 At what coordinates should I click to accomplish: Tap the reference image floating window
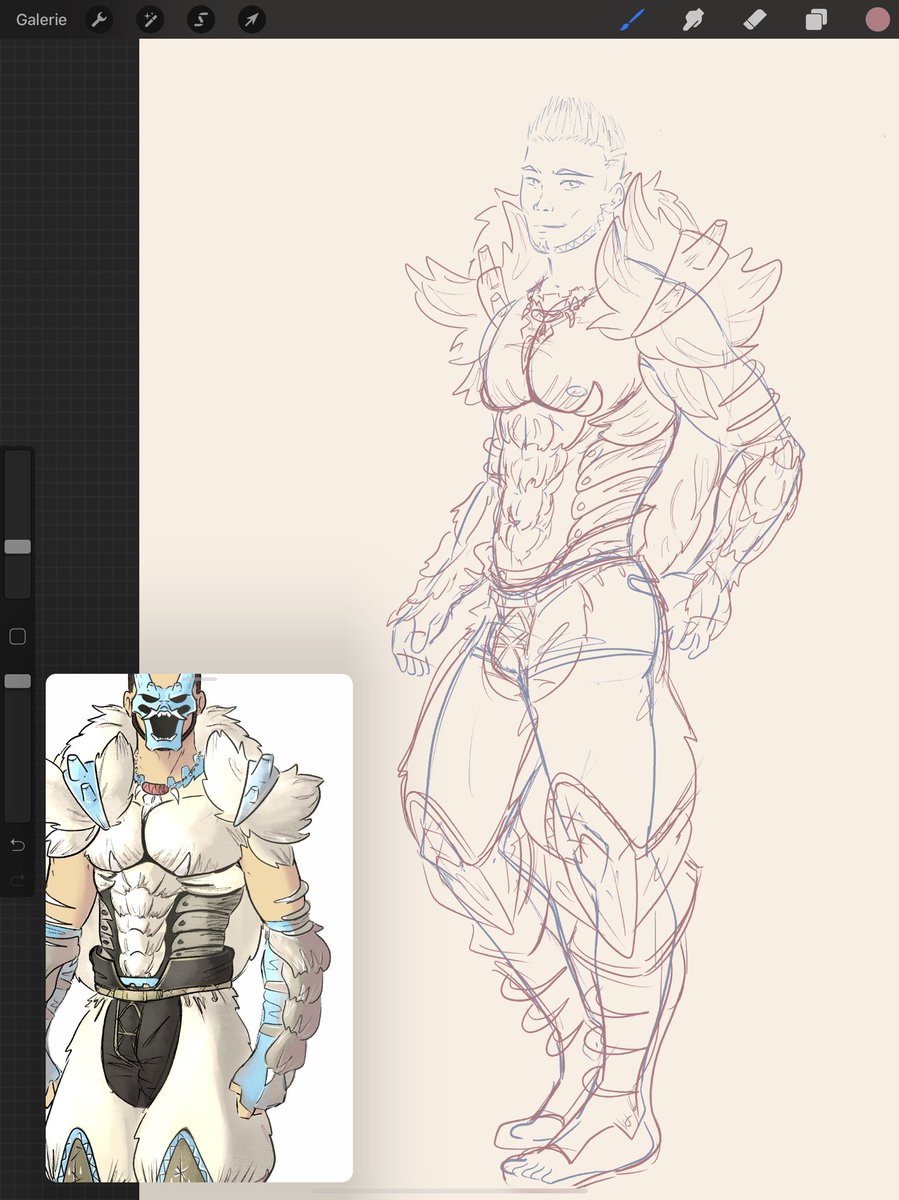pos(199,928)
